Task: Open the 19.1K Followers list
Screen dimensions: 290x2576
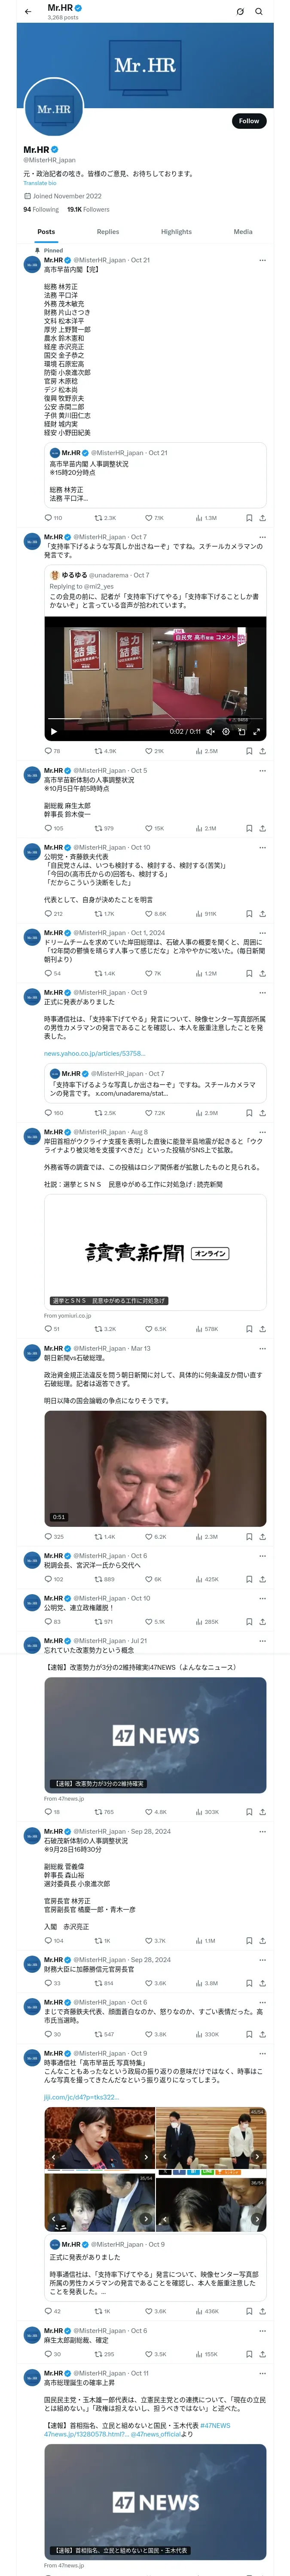Action: click(x=88, y=210)
